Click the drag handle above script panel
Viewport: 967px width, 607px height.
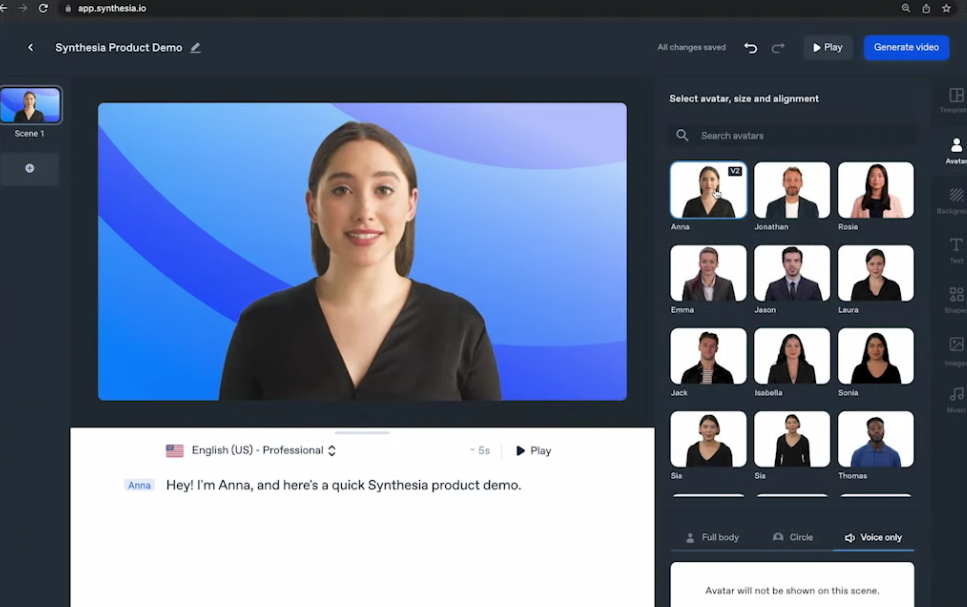point(362,432)
